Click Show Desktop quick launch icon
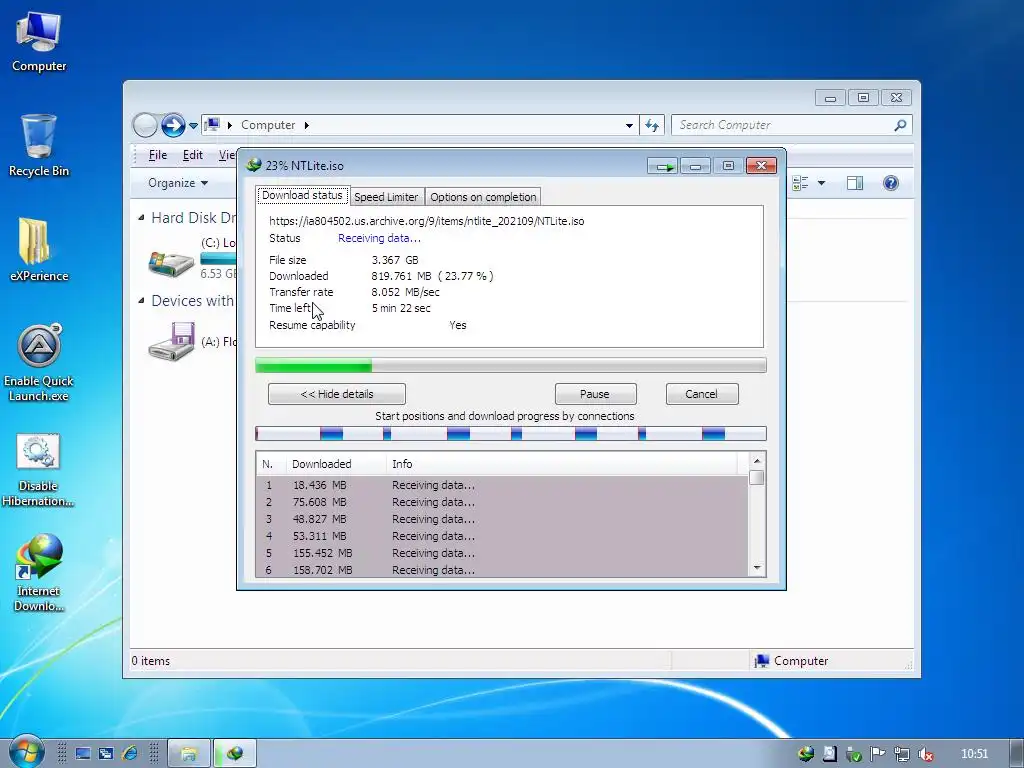Image resolution: width=1024 pixels, height=768 pixels. click(x=83, y=754)
